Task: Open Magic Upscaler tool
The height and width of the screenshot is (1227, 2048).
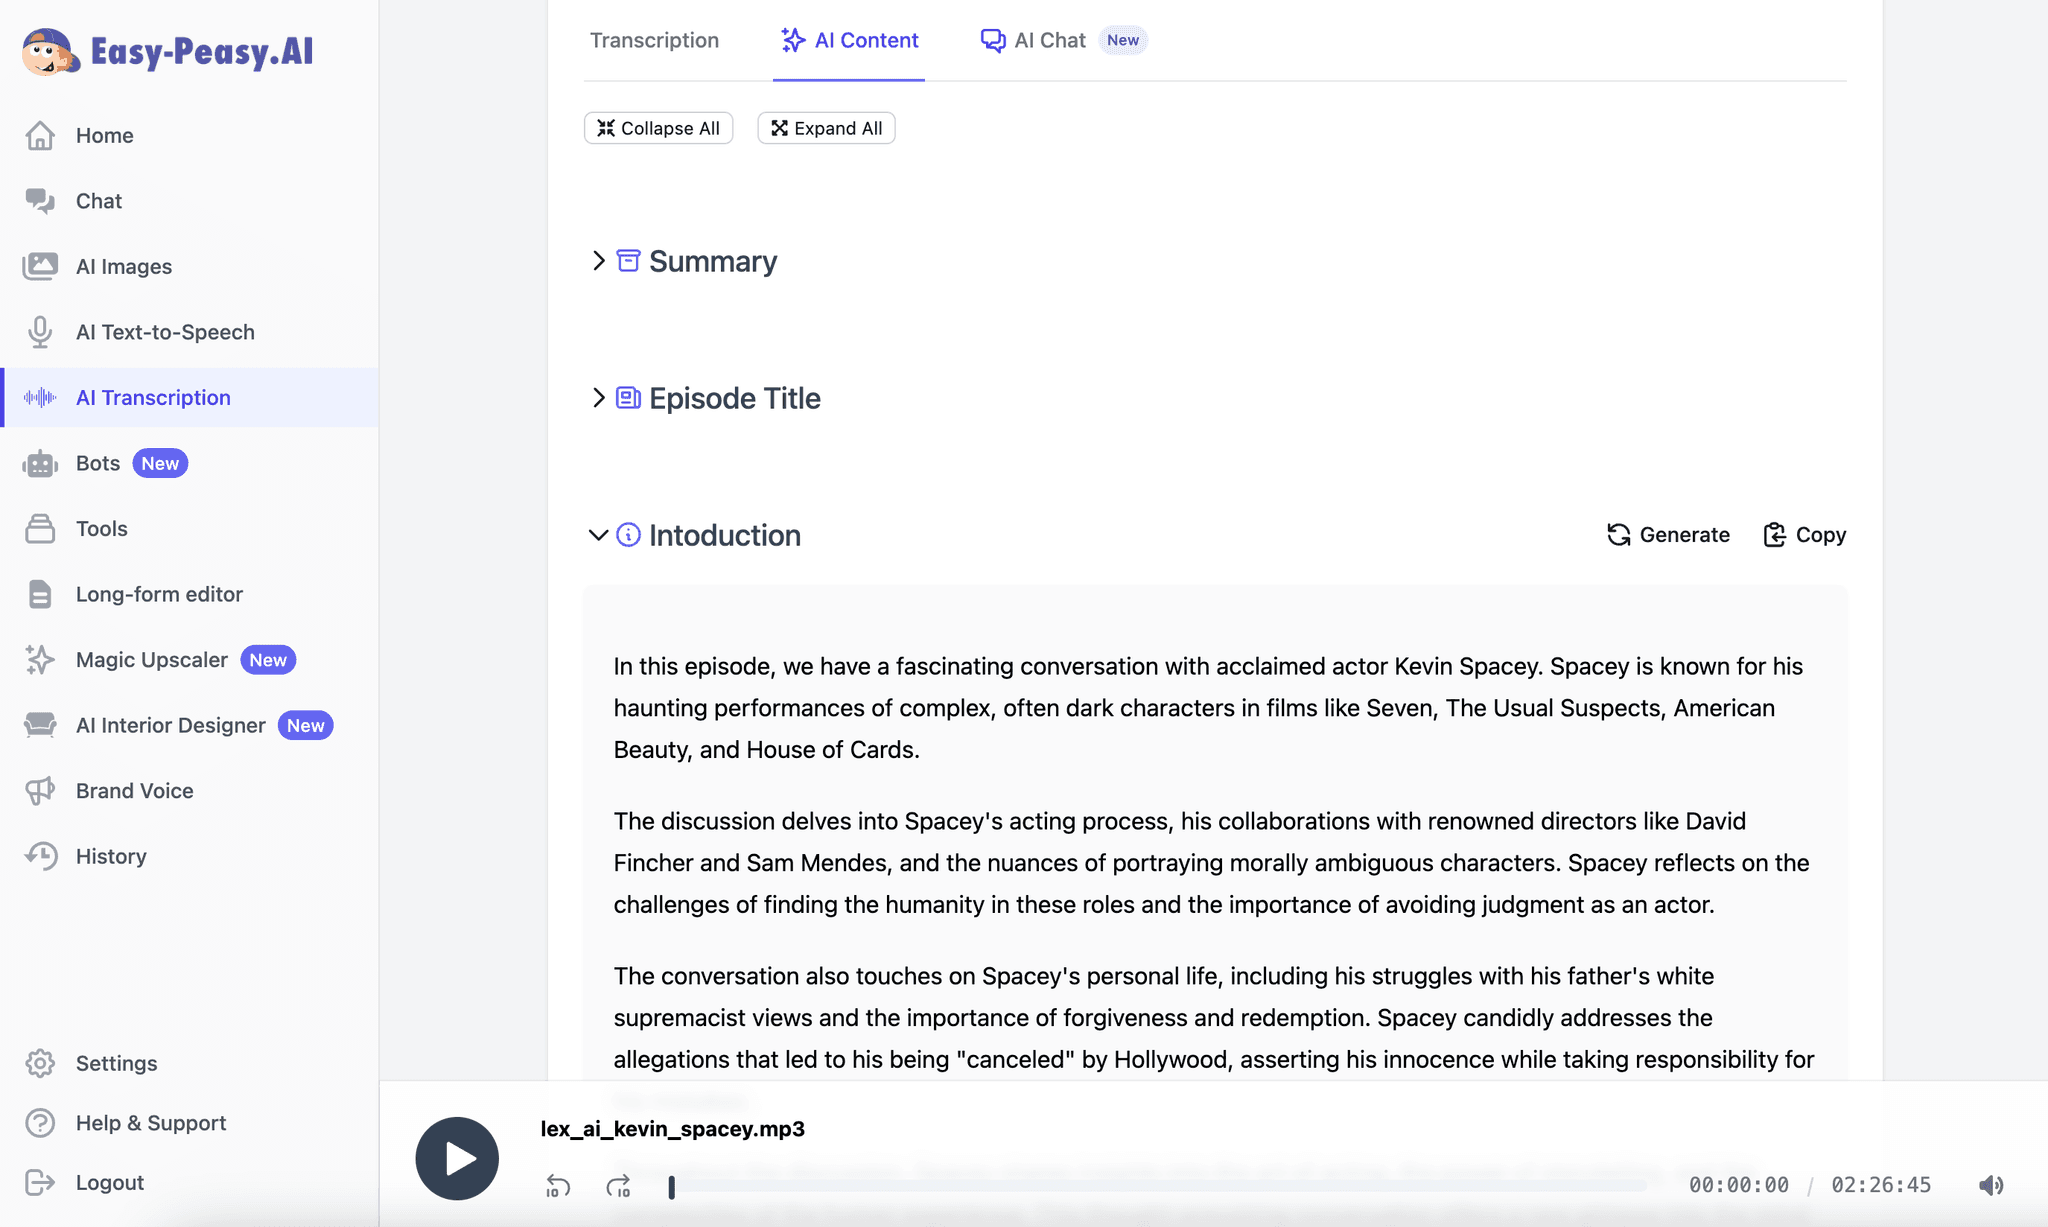Action: click(x=151, y=660)
